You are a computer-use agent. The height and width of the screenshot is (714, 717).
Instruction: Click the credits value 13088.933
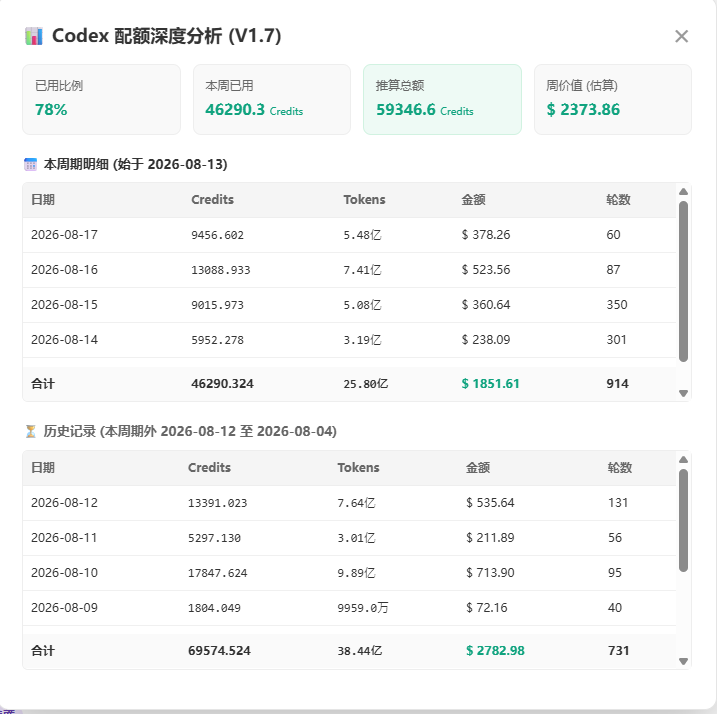point(220,270)
